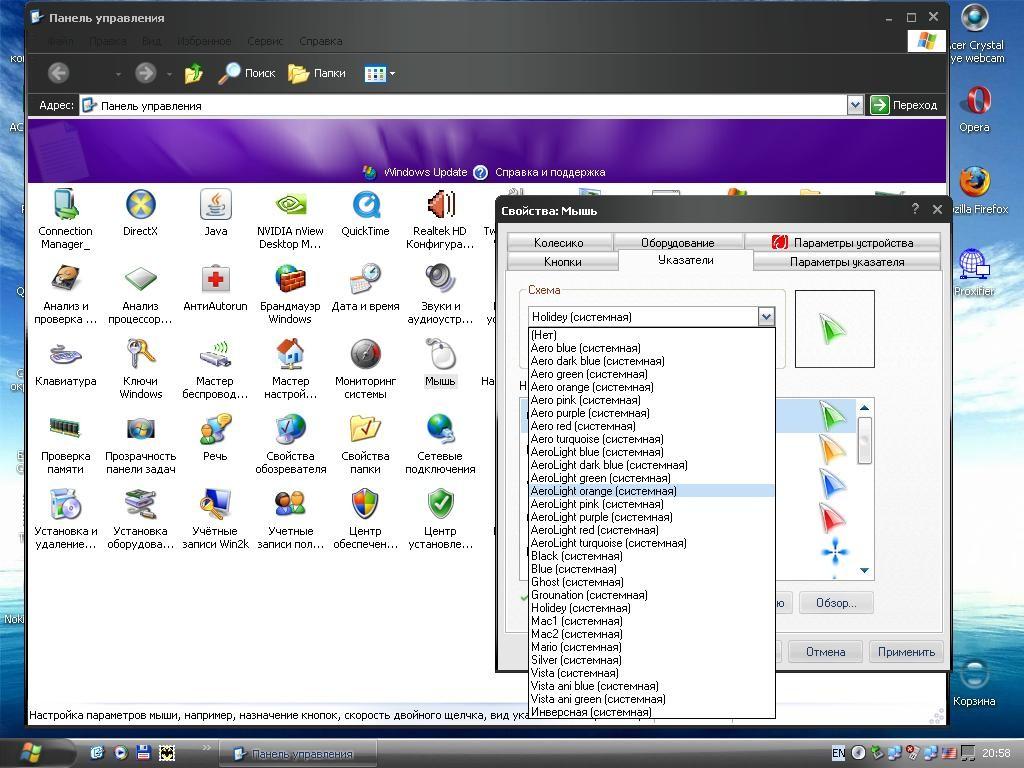Open the Справка menu
This screenshot has height=768, width=1024.
pos(320,41)
